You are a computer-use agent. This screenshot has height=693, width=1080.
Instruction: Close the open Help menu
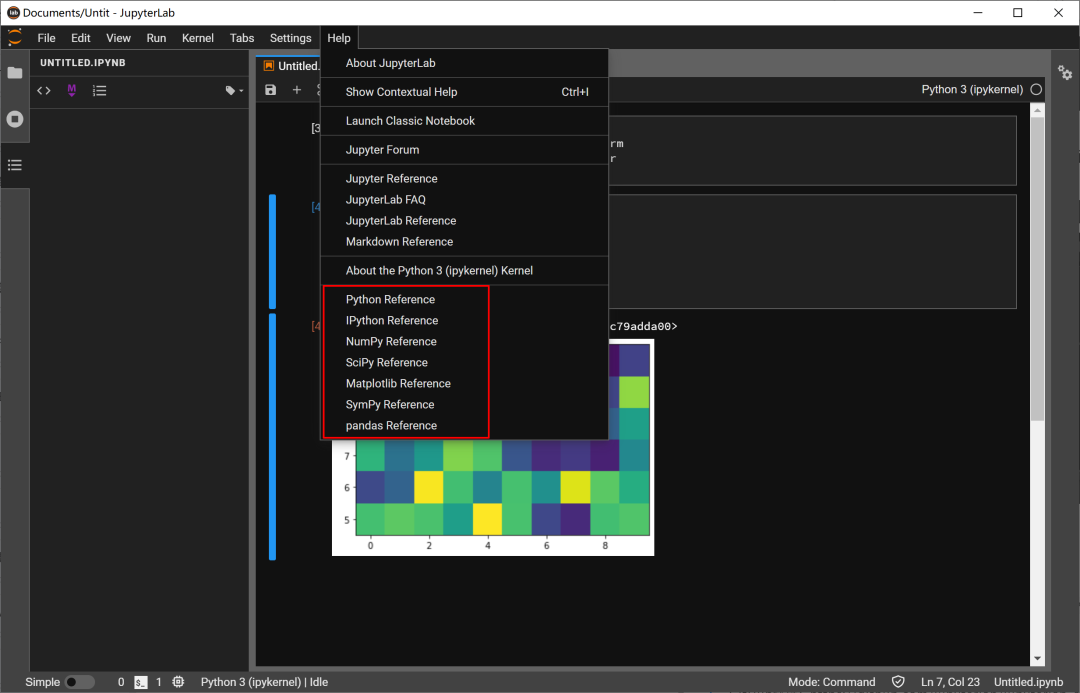click(x=339, y=38)
